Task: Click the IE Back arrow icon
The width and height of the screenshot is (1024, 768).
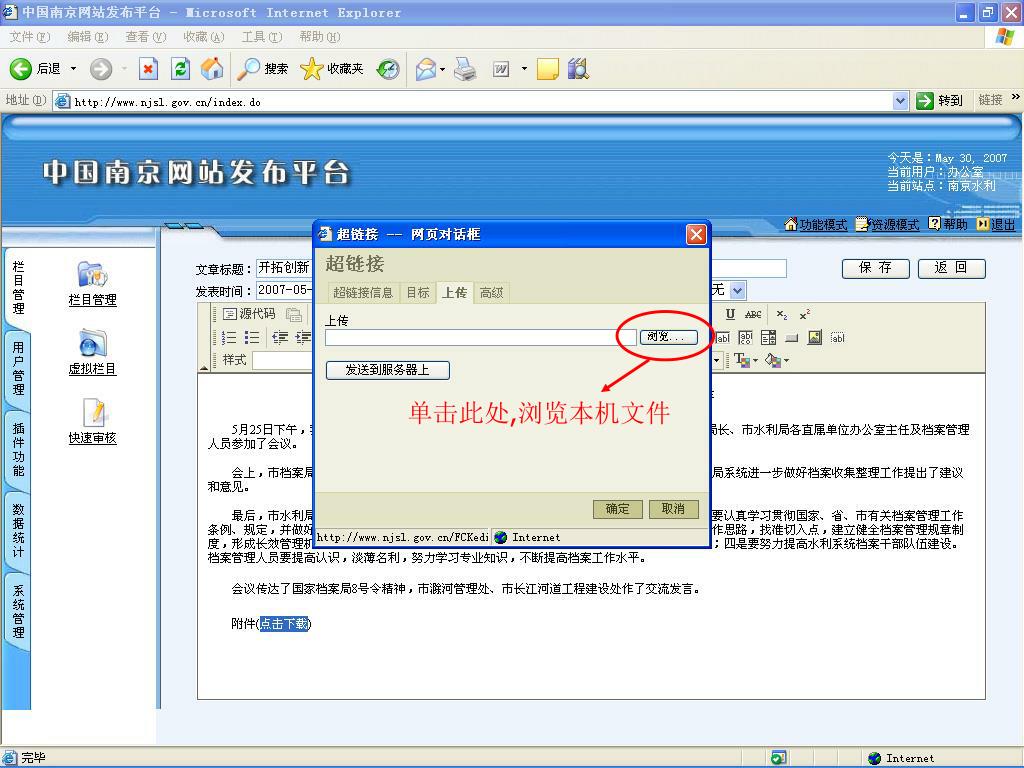Action: coord(20,69)
